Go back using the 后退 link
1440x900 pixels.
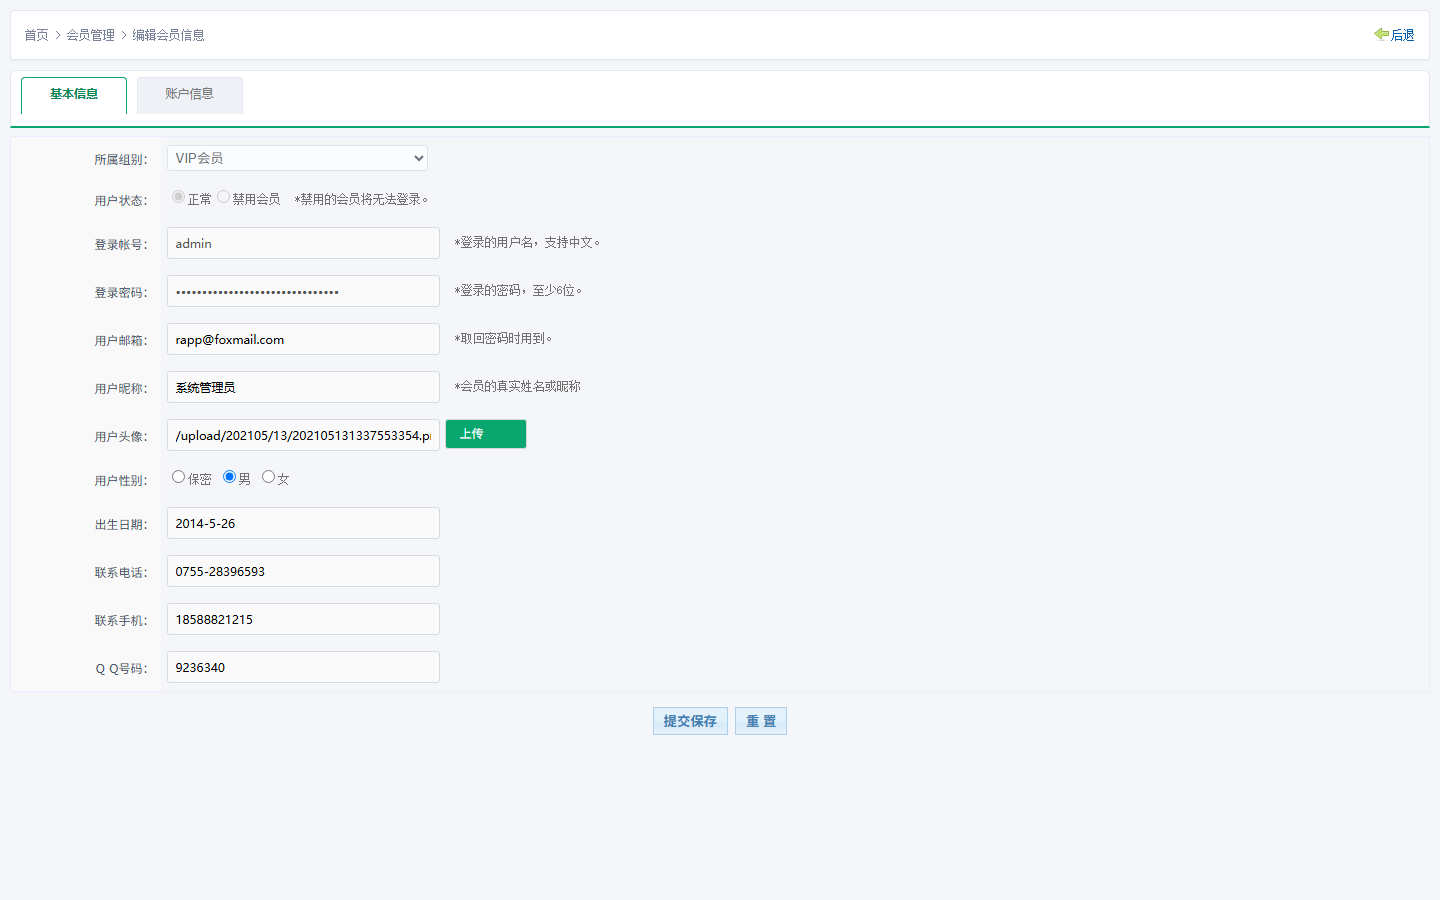point(1402,35)
